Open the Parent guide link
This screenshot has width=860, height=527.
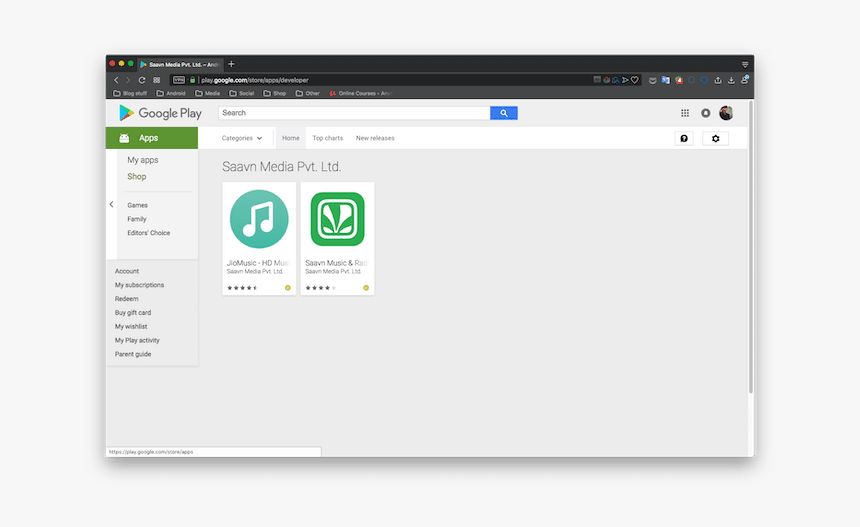pyautogui.click(x=133, y=354)
